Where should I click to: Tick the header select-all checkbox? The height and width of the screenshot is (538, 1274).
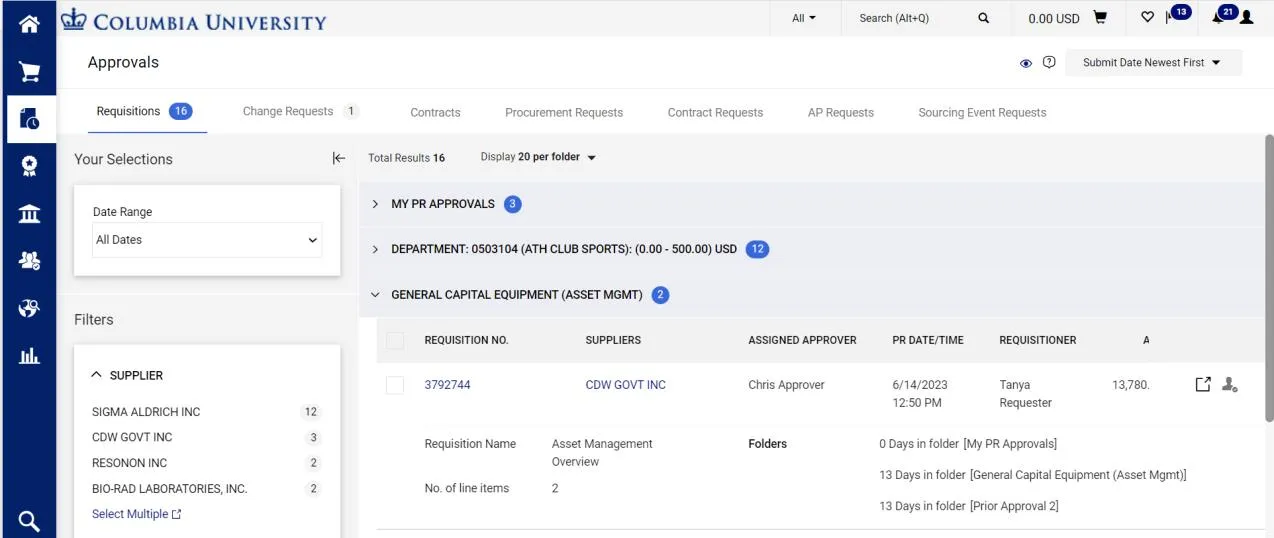click(395, 340)
